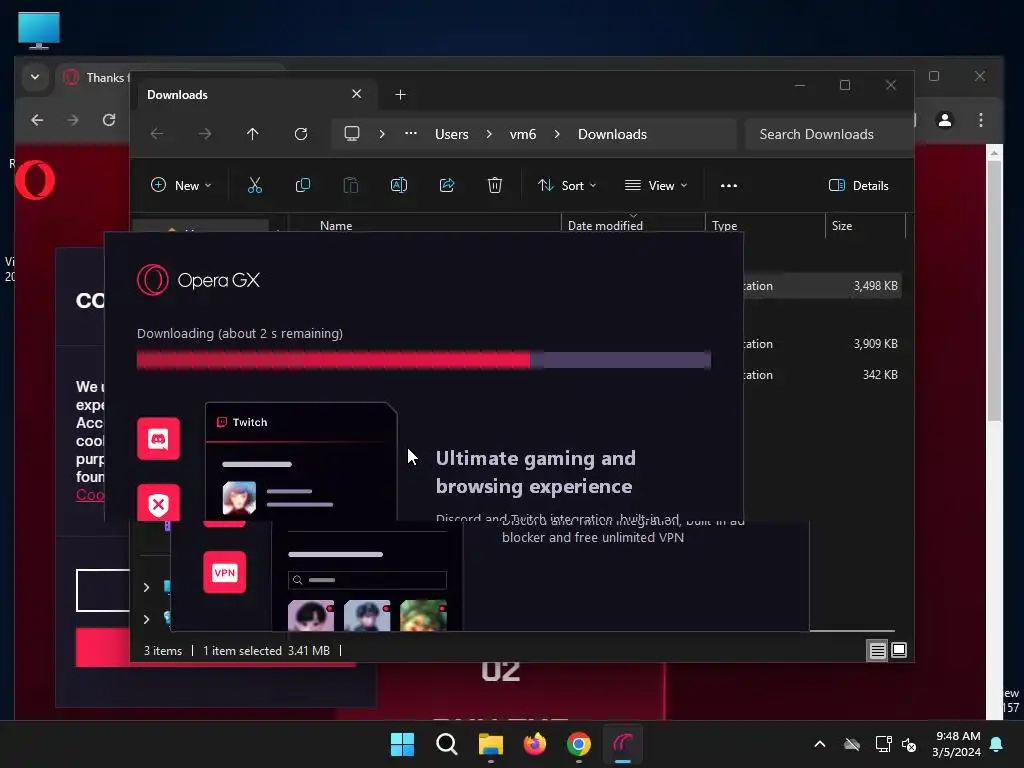Screen dimensions: 1024x768
Task: Click the Discord icon in Opera GX installer
Action: (158, 439)
